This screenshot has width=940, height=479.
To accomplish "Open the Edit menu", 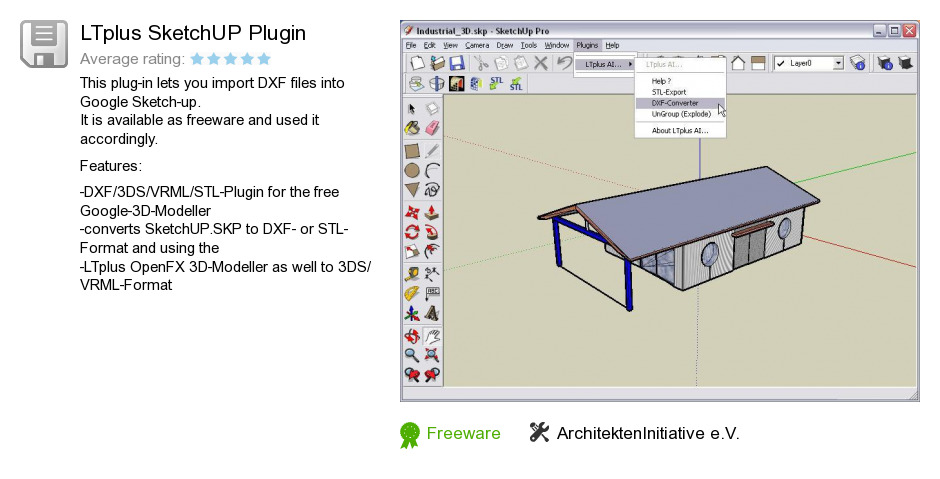I will tap(429, 45).
